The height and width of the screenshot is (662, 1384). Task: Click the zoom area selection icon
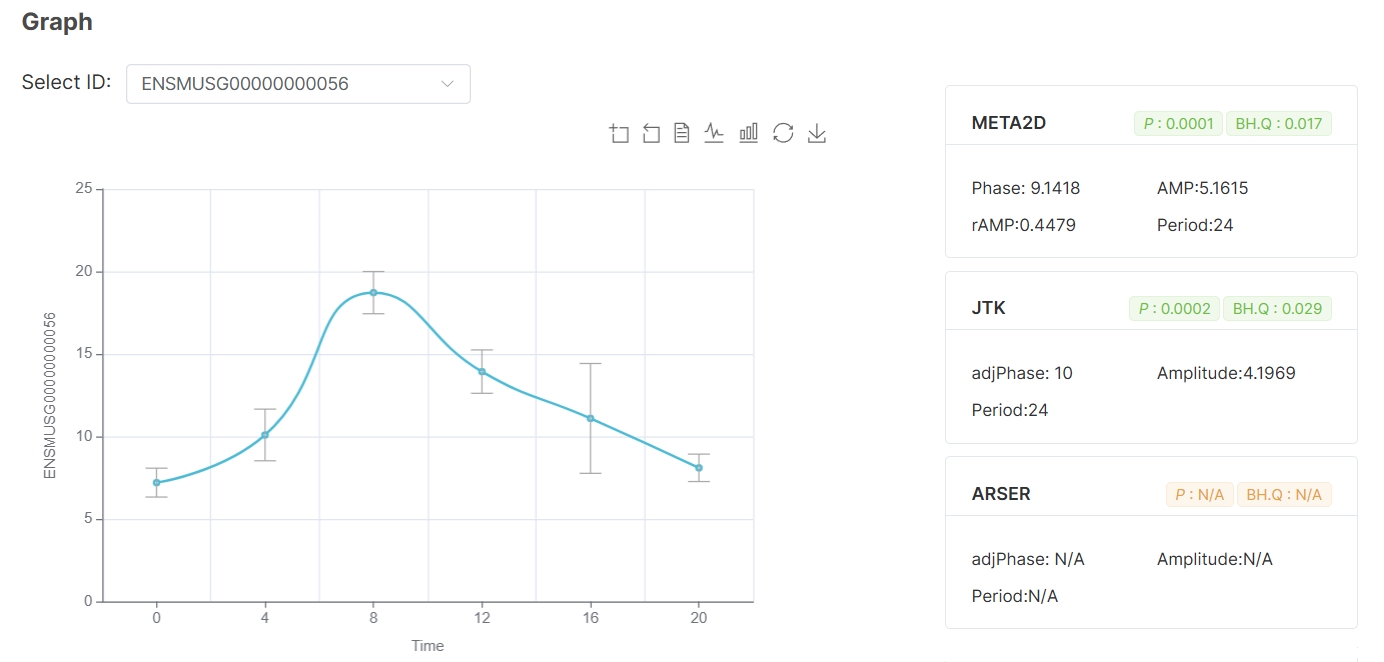coord(619,133)
